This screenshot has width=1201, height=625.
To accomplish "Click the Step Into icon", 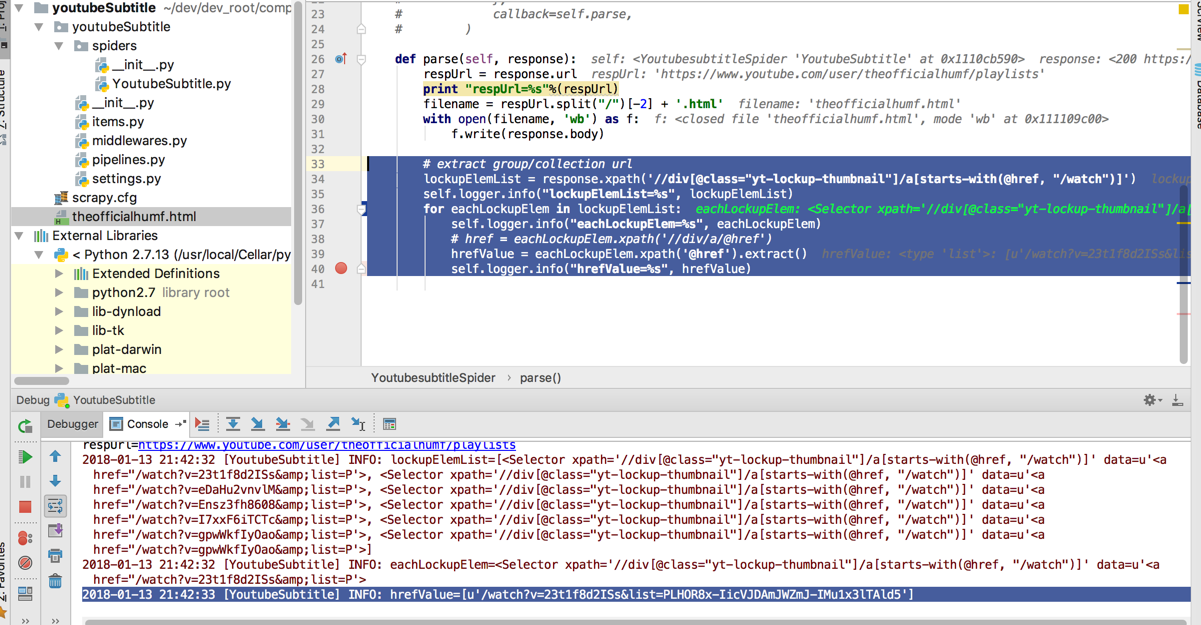I will (x=258, y=424).
